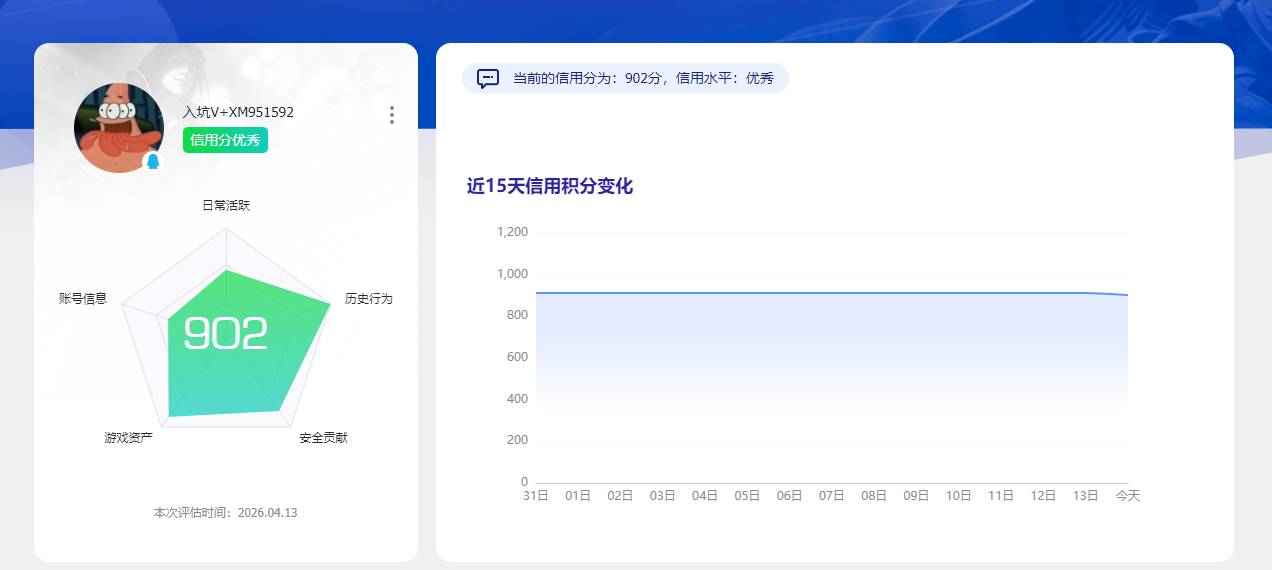Viewport: 1272px width, 570px height.
Task: Click the 12日 x-axis date label
Action: coord(1044,496)
